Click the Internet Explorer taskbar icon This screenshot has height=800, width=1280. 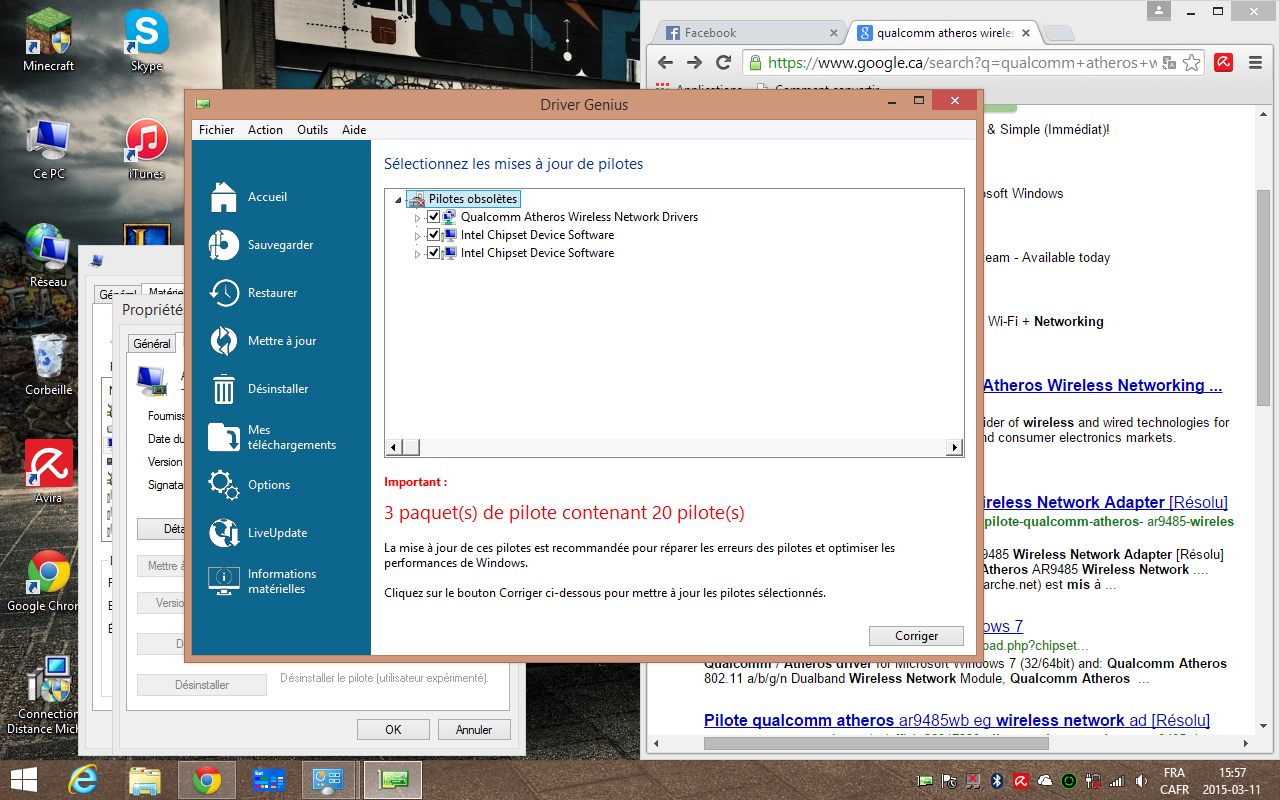pos(84,780)
